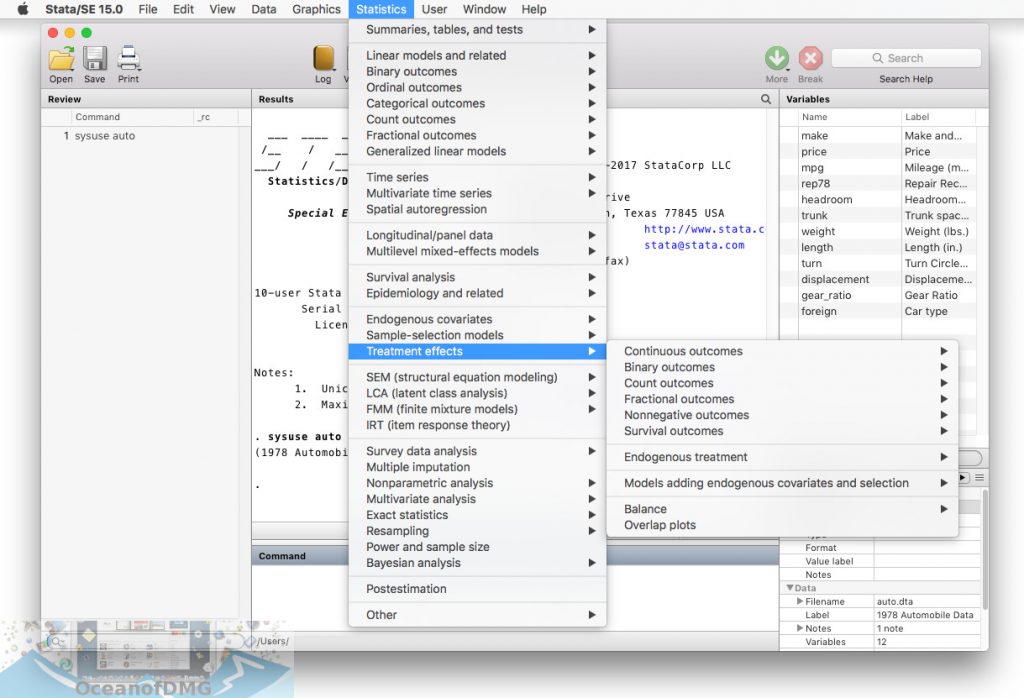Expand Linear models and related submenu
Viewport: 1024px width, 698px height.
[x=477, y=56]
